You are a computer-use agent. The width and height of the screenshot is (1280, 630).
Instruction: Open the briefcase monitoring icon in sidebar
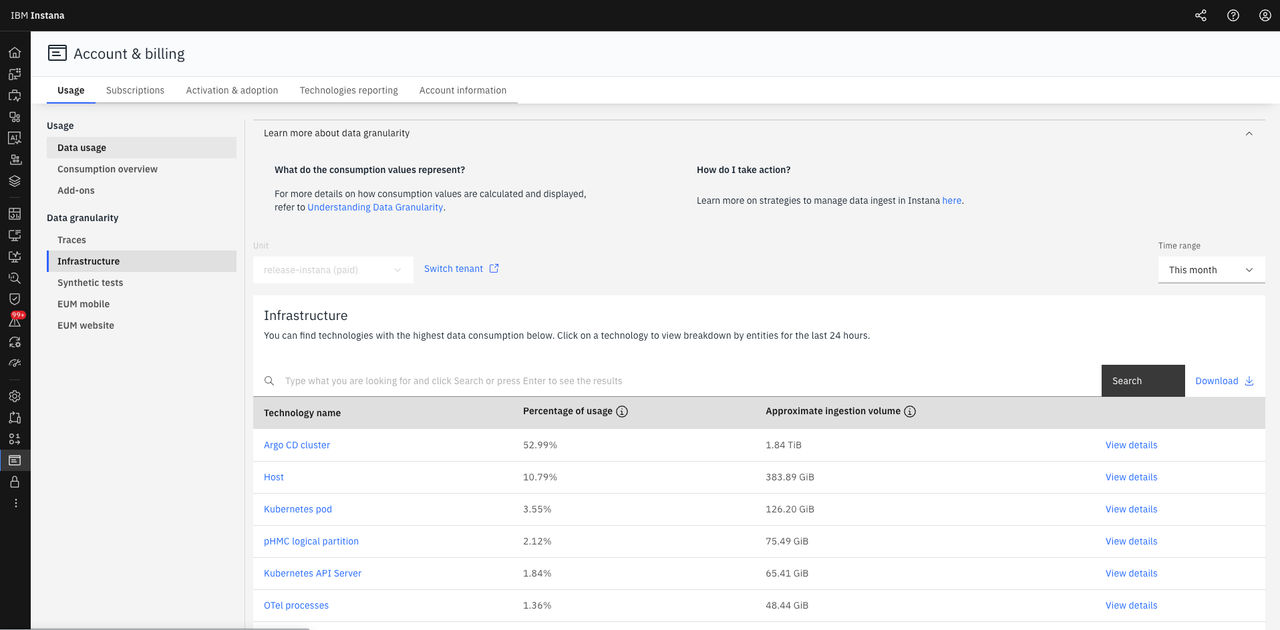[x=14, y=96]
